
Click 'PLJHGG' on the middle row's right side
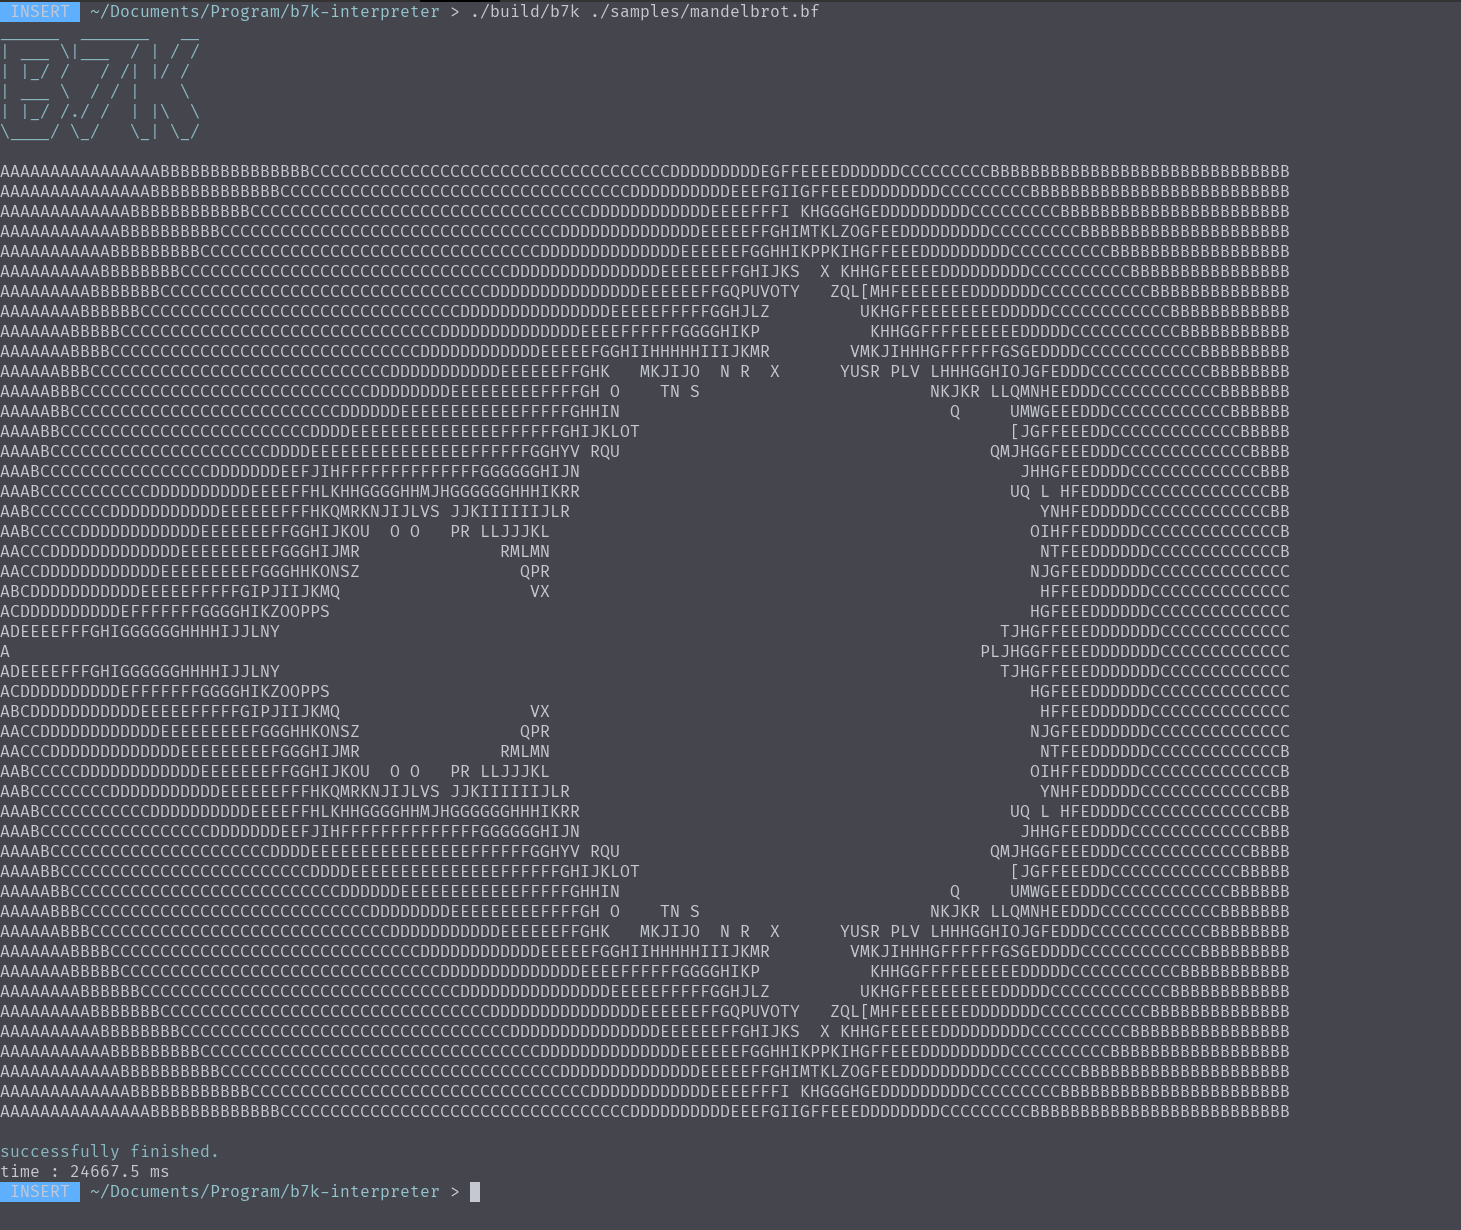[1010, 652]
